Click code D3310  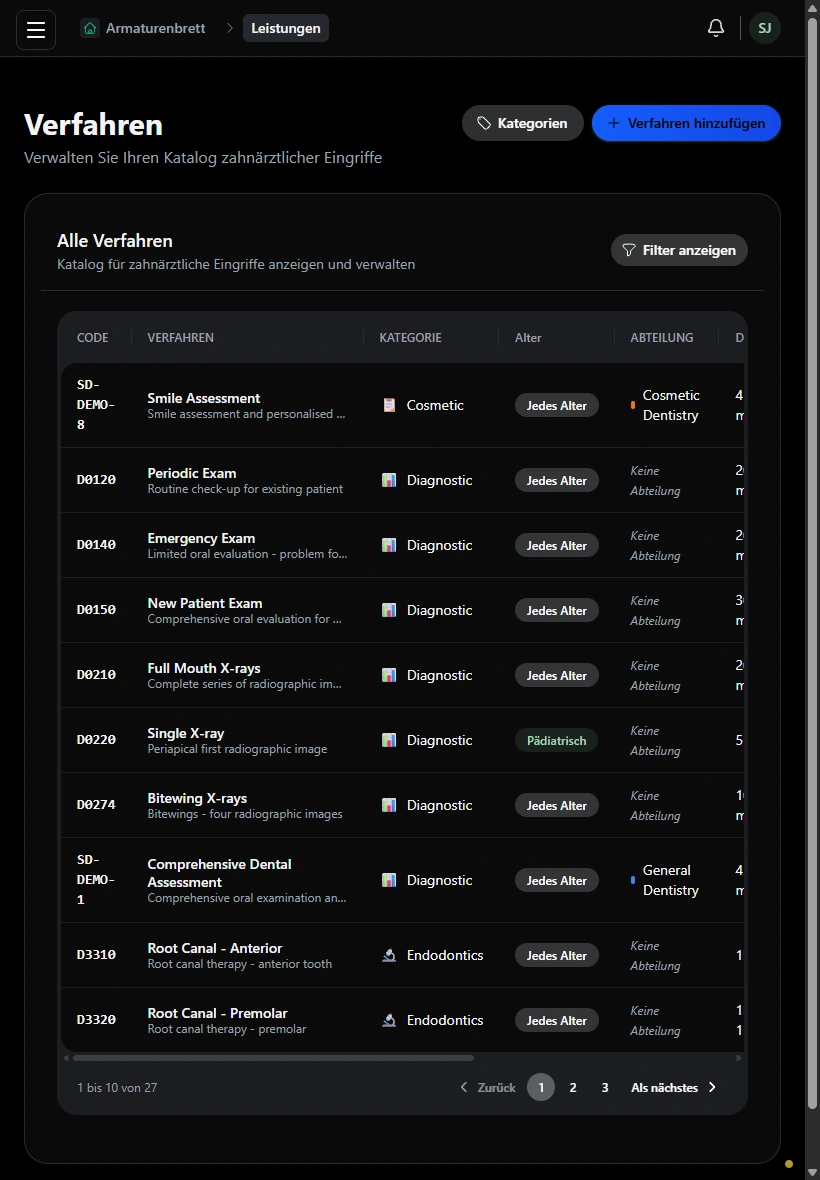click(x=96, y=955)
